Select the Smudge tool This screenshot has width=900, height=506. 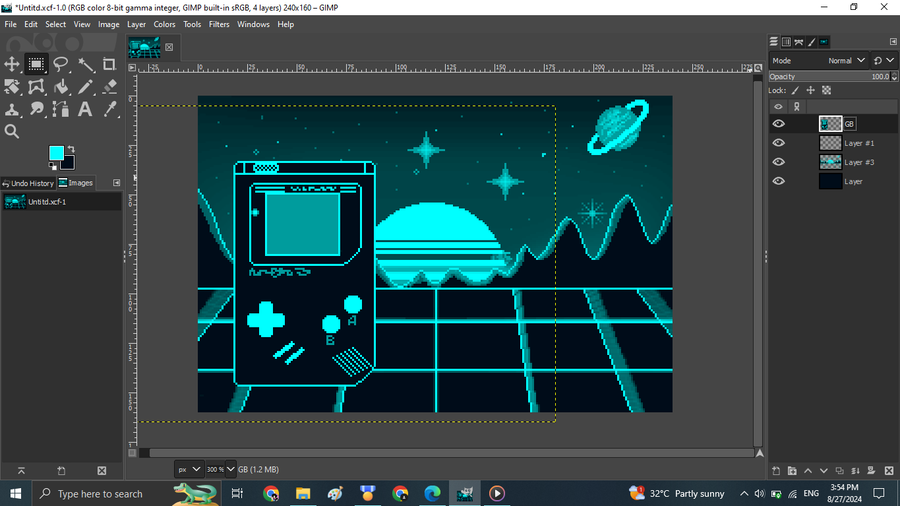36,109
